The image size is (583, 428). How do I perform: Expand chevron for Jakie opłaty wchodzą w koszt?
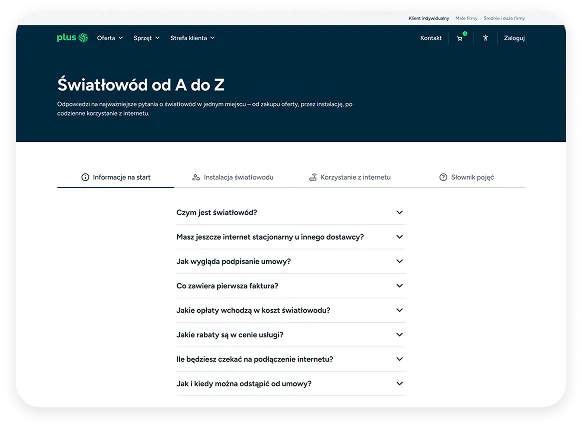(x=400, y=310)
